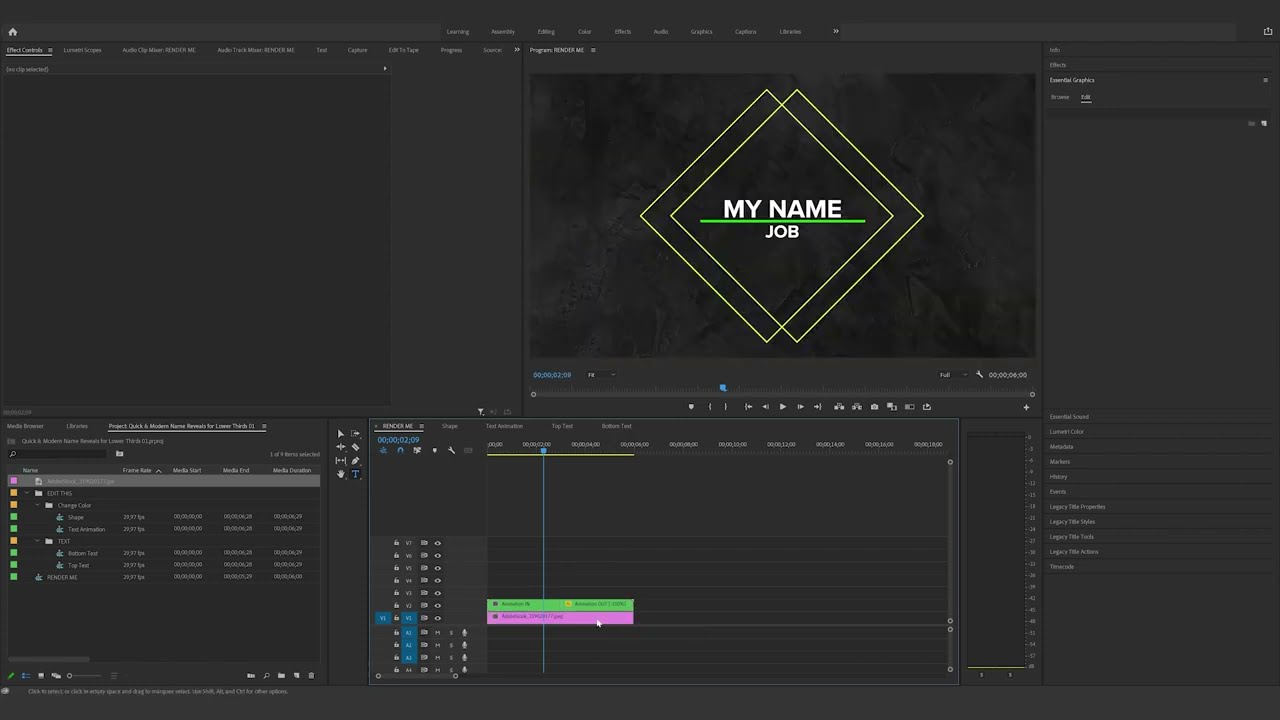Mute audio track A1
The width and height of the screenshot is (1280, 720).
[437, 632]
